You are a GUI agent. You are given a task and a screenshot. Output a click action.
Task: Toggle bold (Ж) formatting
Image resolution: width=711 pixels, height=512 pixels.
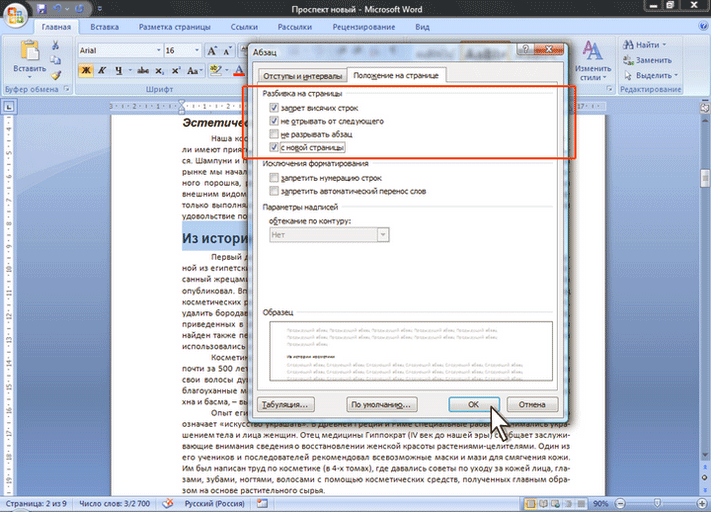pos(86,70)
